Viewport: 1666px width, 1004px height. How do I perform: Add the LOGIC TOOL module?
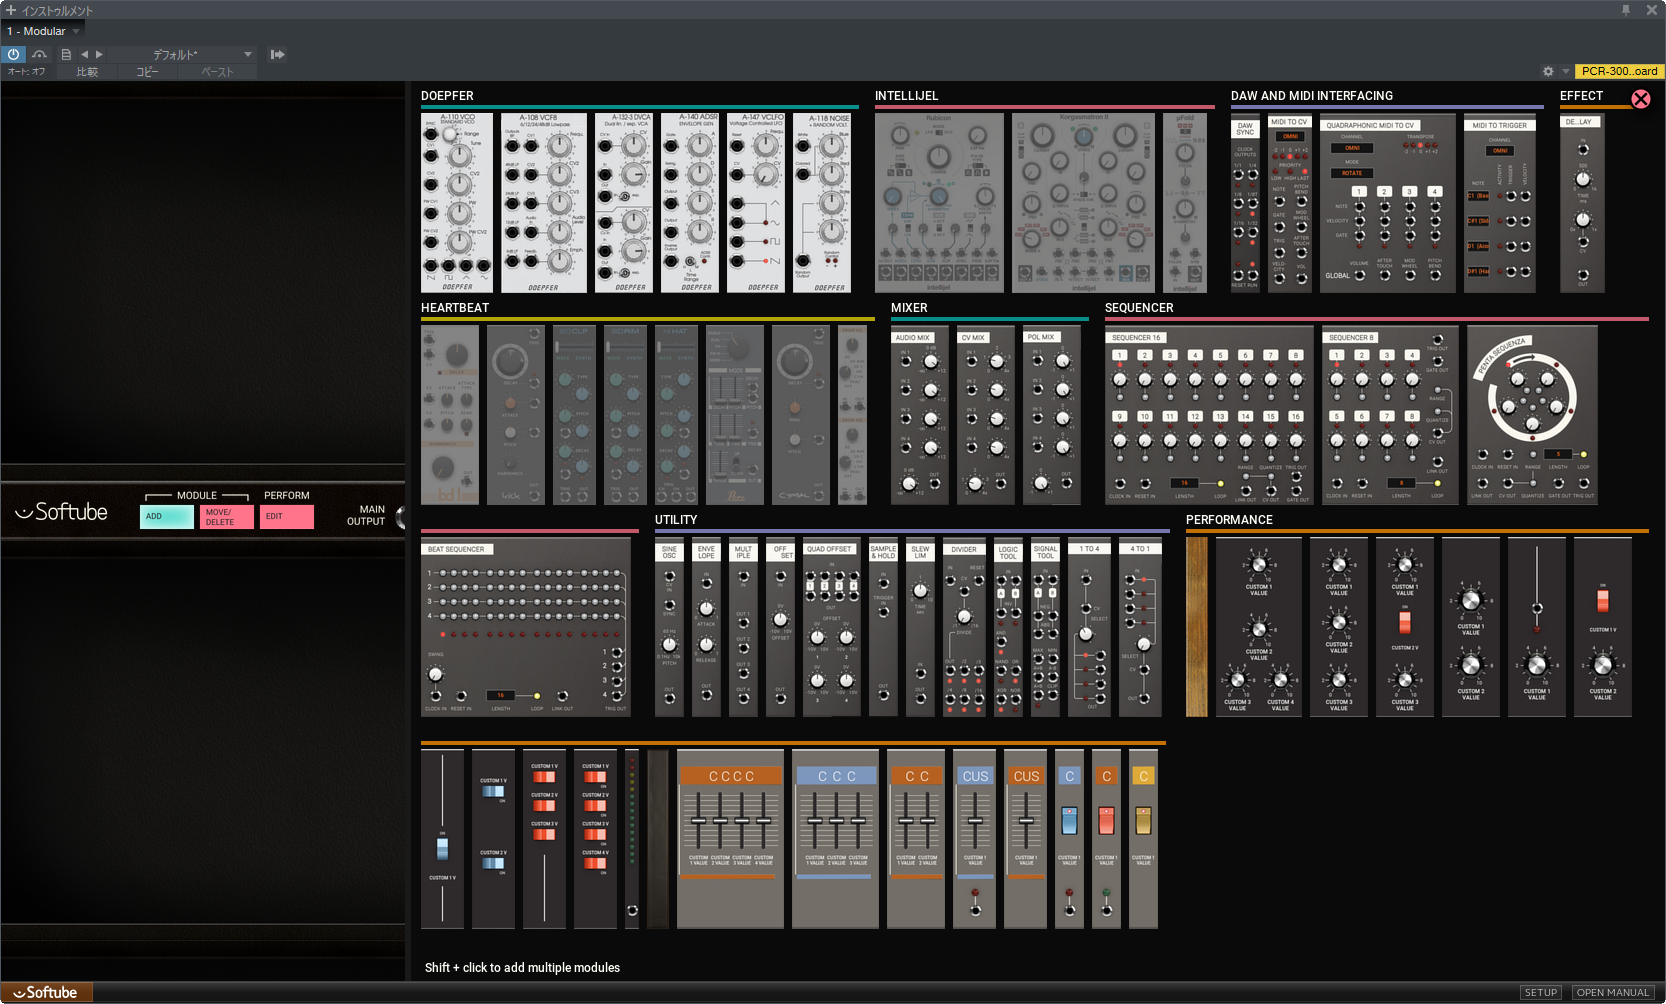point(1008,627)
